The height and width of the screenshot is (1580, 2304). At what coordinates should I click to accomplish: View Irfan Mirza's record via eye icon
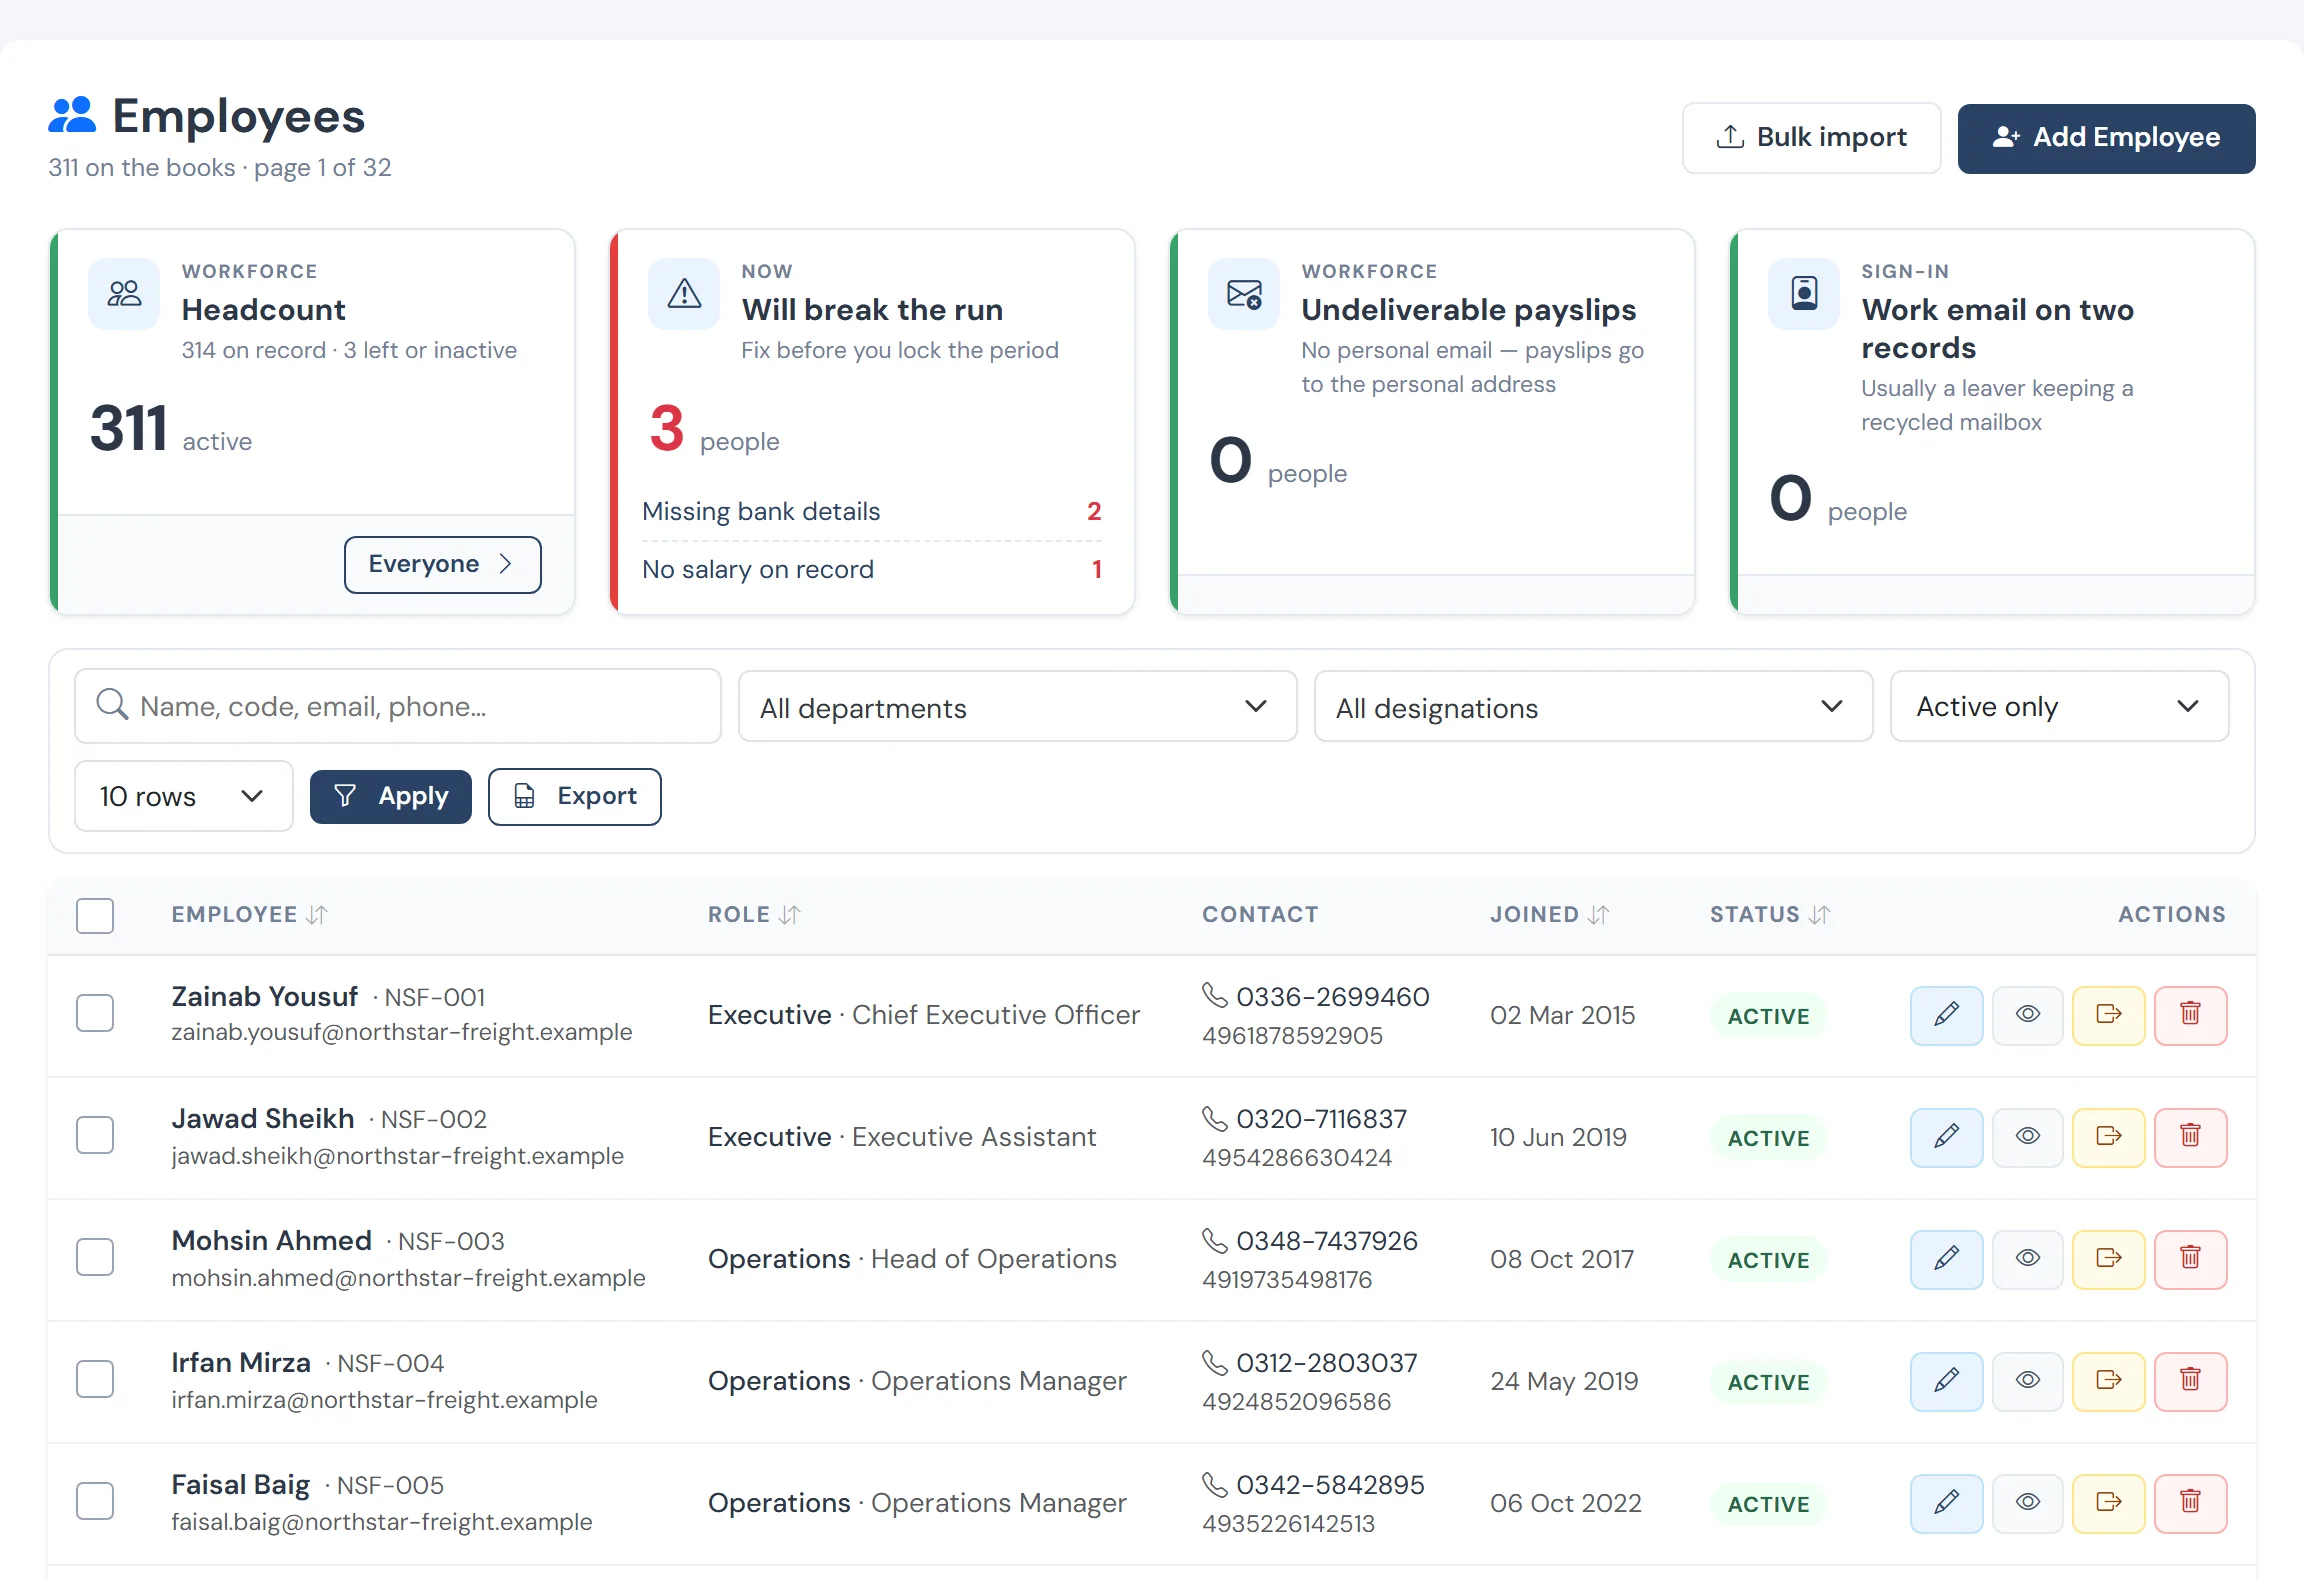click(x=2027, y=1381)
